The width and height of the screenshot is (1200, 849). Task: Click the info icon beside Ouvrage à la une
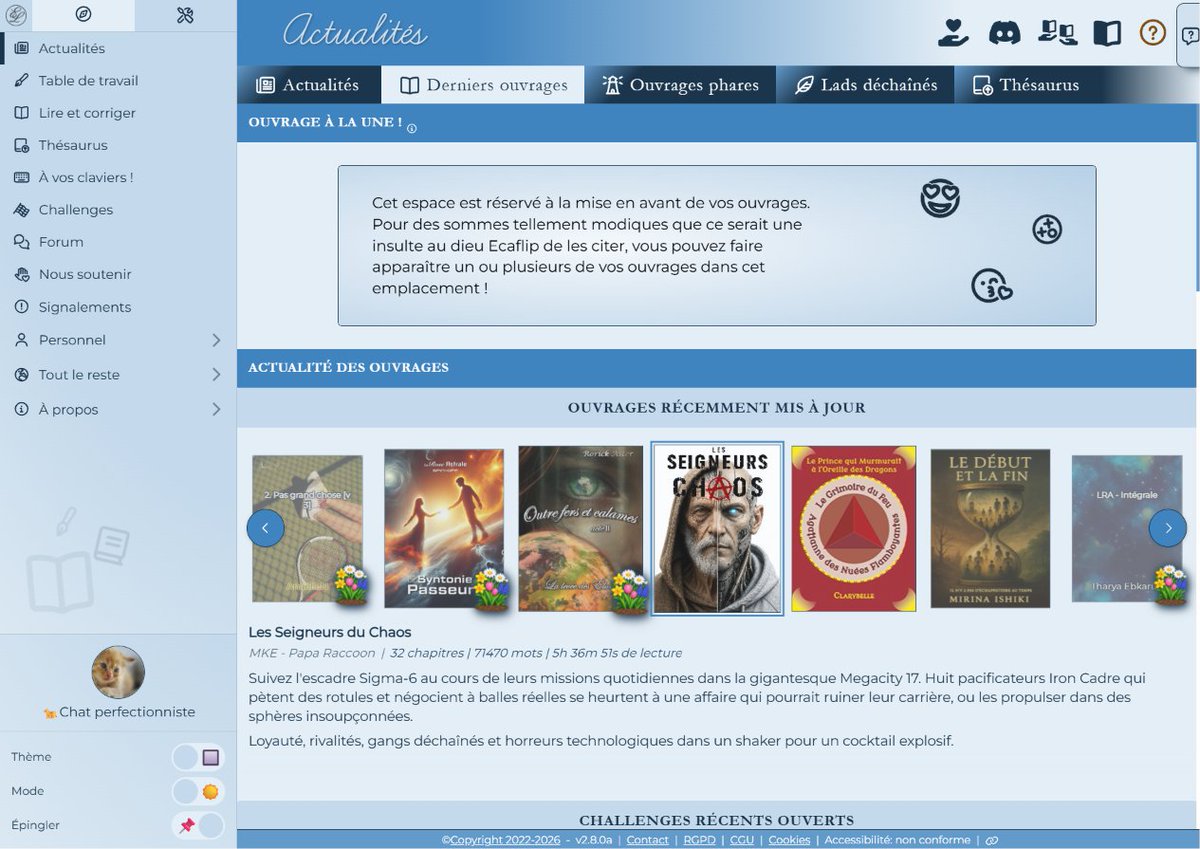(412, 128)
